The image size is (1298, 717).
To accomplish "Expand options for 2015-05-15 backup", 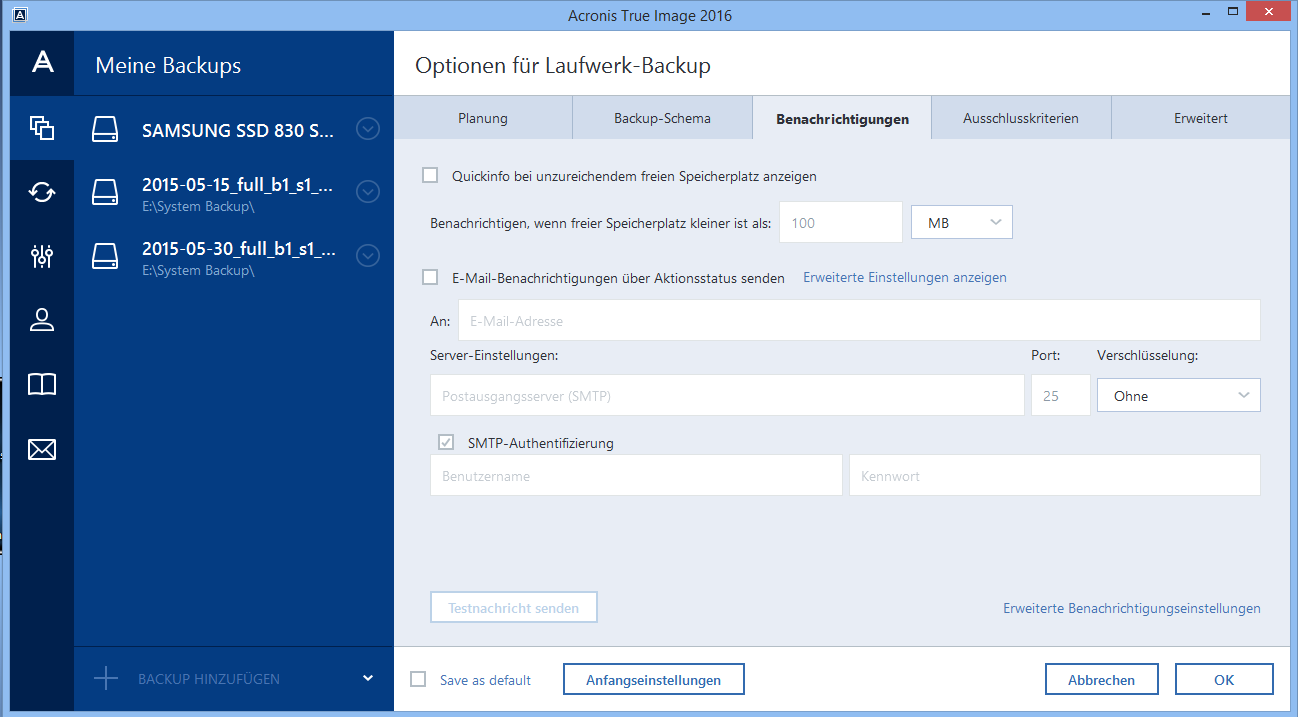I will pyautogui.click(x=368, y=192).
